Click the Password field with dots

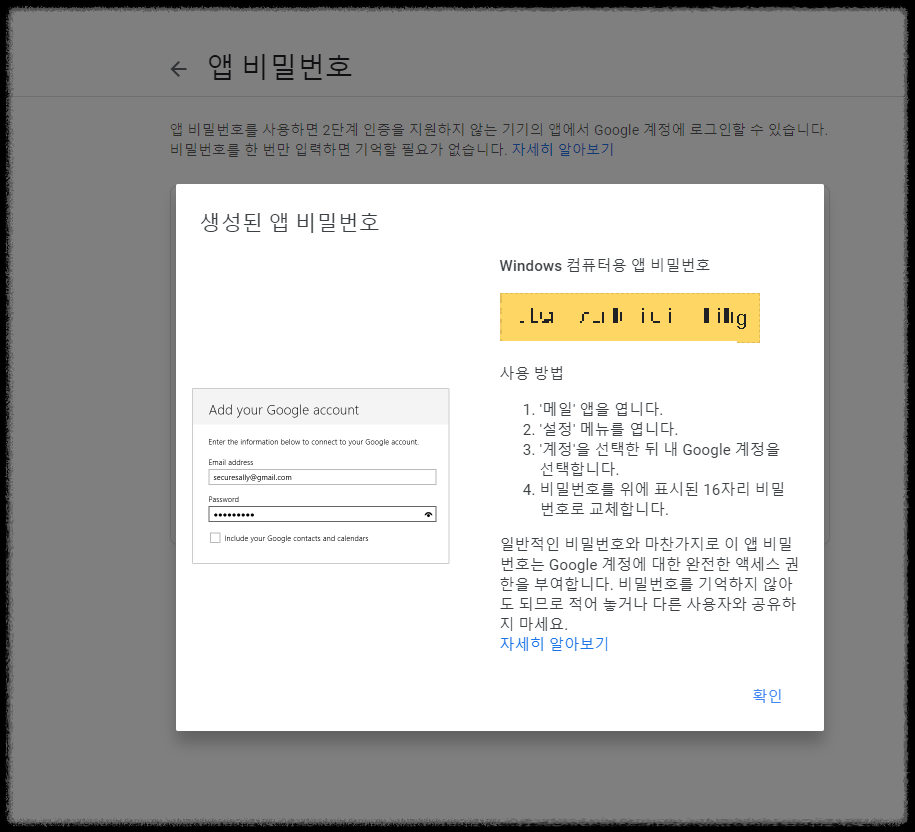322,514
